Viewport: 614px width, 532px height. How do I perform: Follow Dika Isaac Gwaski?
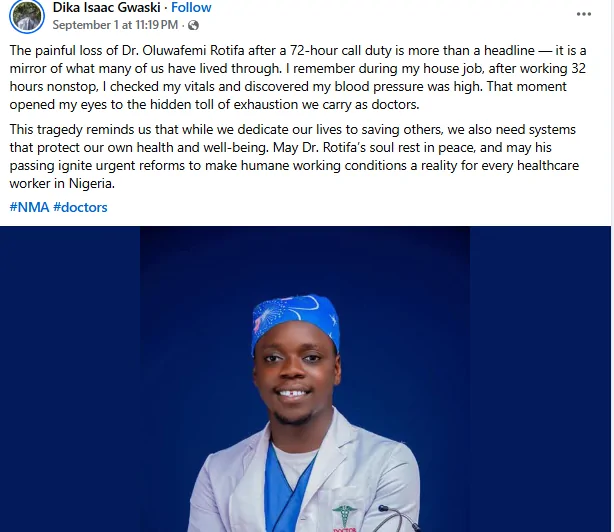(191, 7)
